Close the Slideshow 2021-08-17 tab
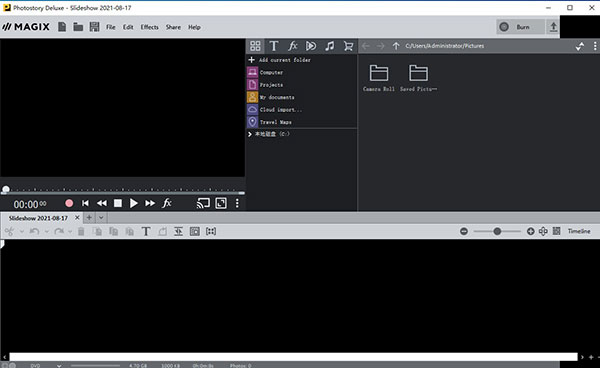This screenshot has height=368, width=600. click(x=77, y=218)
